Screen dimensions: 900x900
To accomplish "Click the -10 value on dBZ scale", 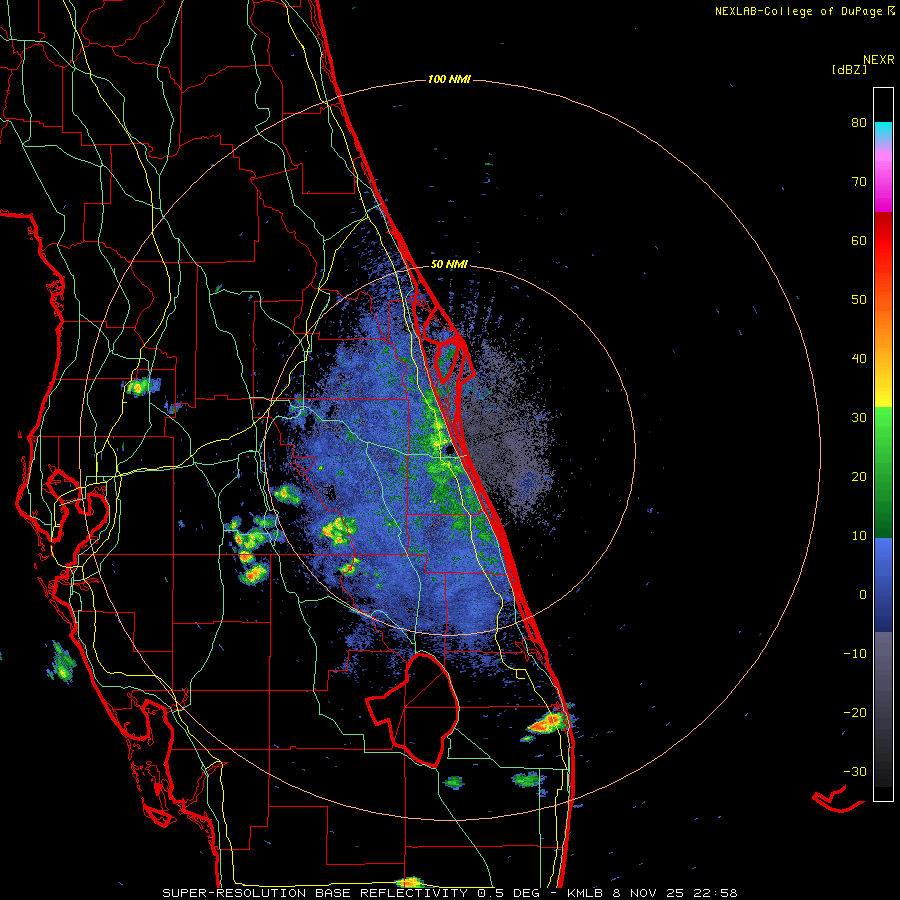I will (855, 654).
